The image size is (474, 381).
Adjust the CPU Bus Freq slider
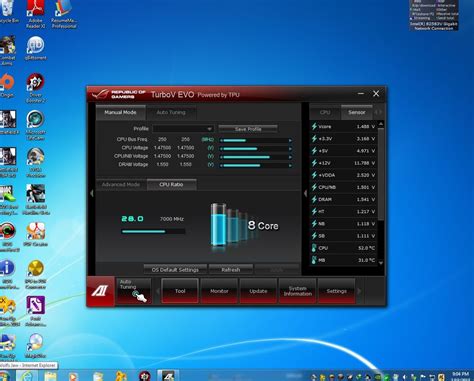coord(255,140)
